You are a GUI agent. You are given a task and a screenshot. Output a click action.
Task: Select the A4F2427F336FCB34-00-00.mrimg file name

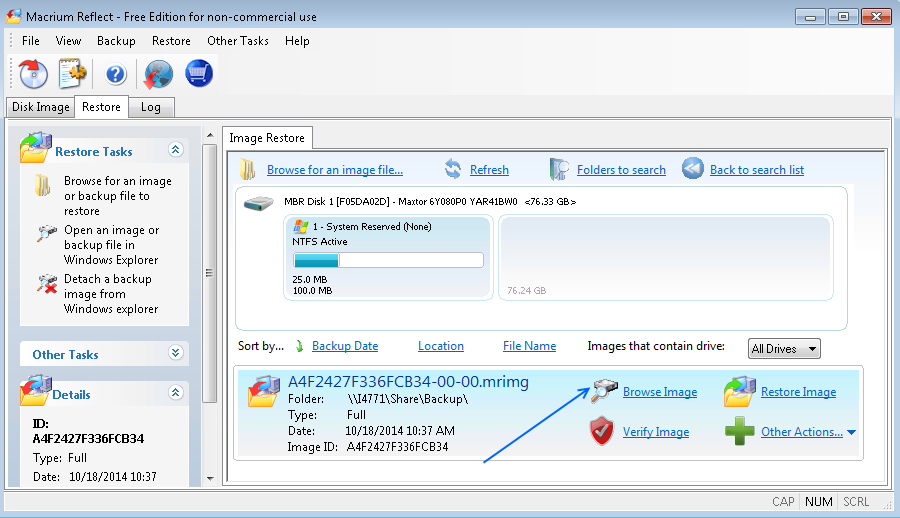(408, 382)
